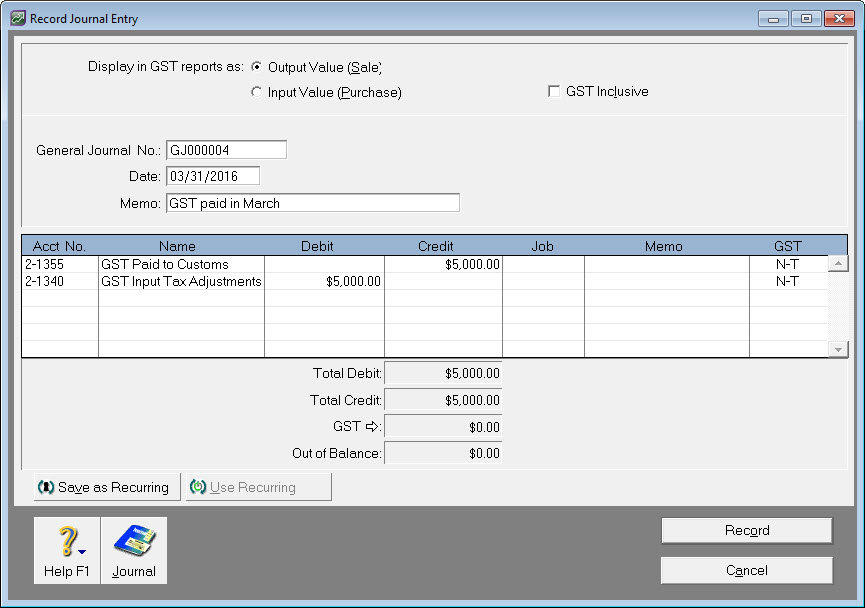Click the General Journal No. field
This screenshot has height=608, width=865.
pos(226,150)
